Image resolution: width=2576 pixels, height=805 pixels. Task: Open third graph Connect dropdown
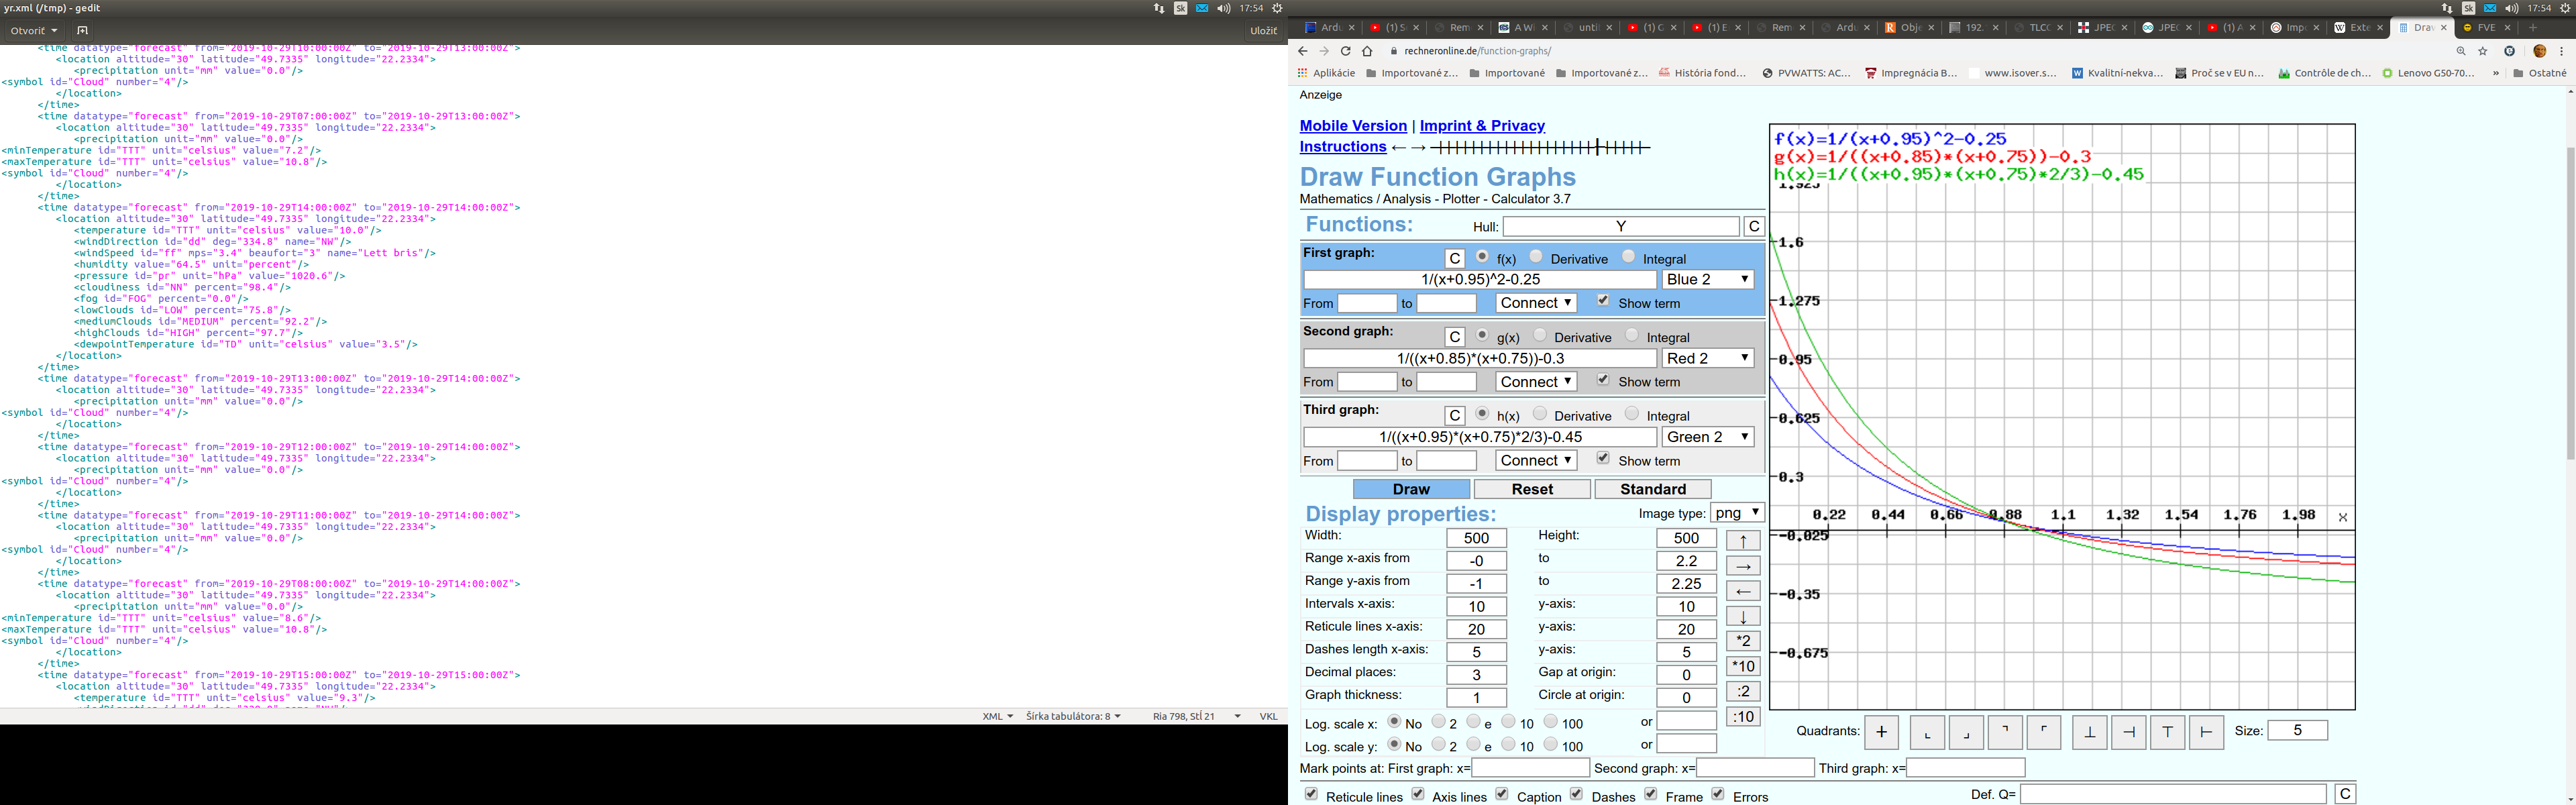click(x=1537, y=461)
